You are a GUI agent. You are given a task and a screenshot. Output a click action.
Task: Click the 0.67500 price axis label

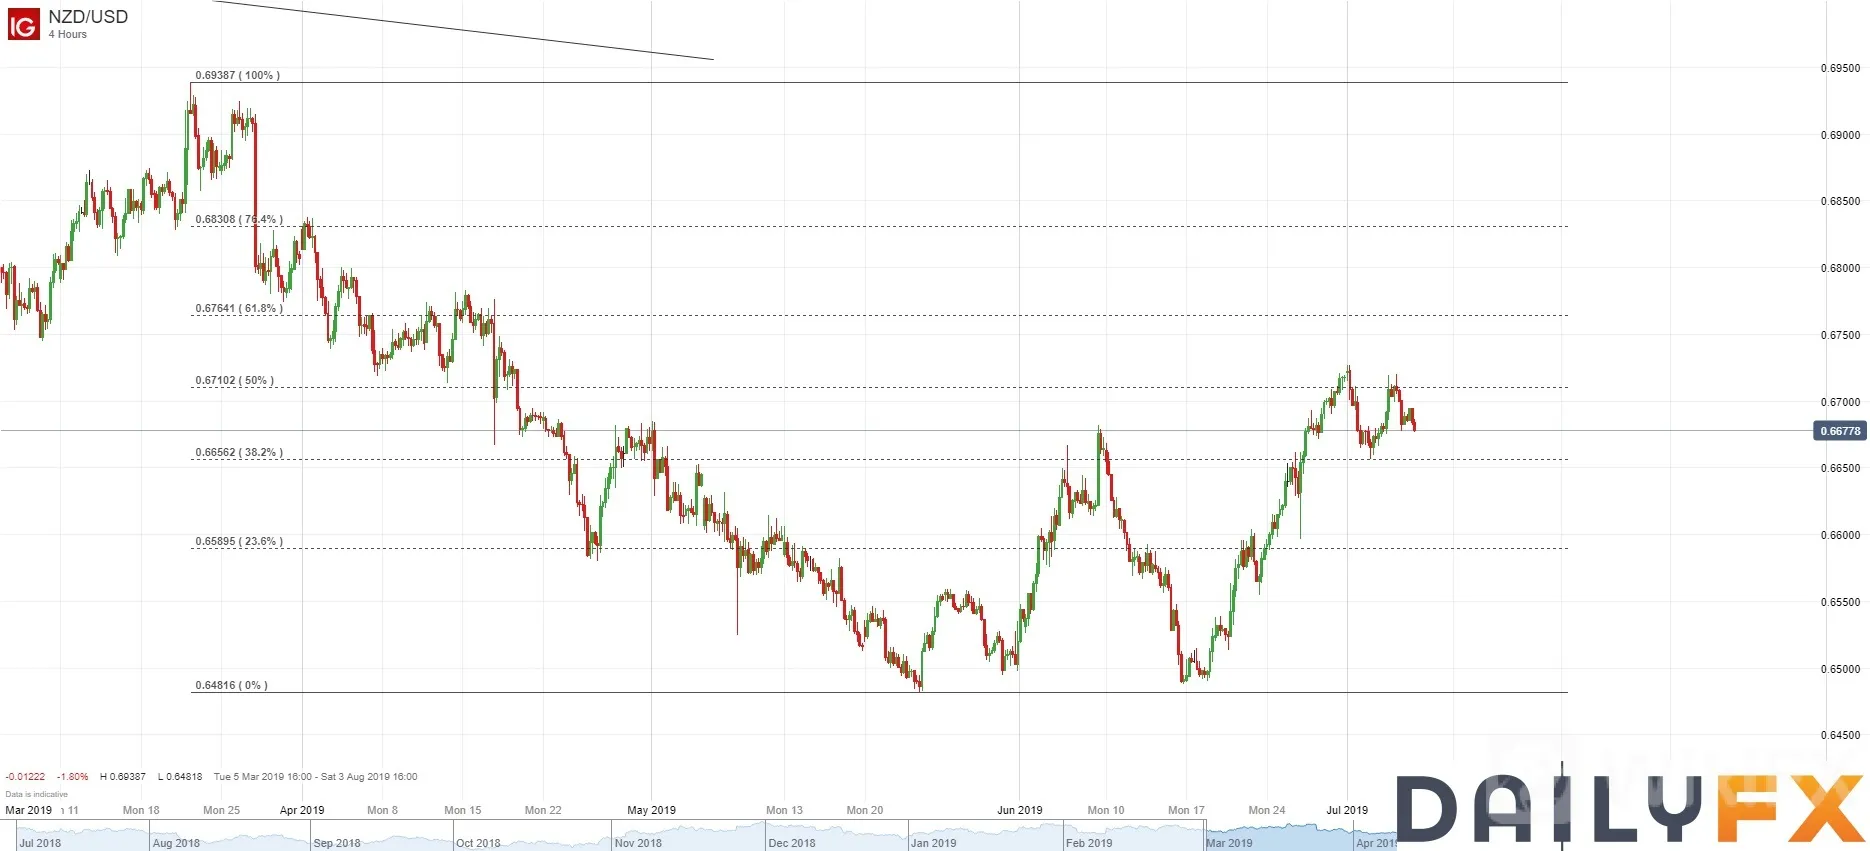coord(1840,335)
